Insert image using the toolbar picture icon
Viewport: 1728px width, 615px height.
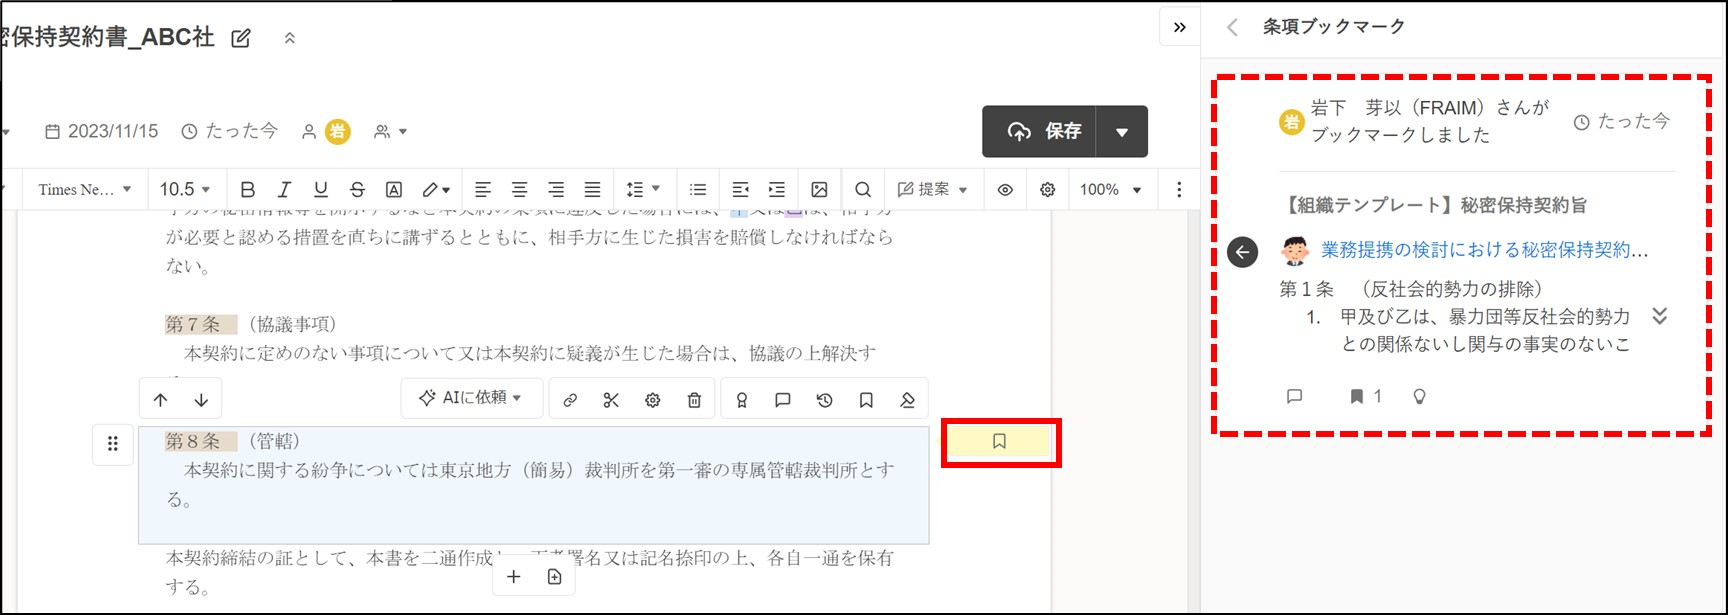(x=819, y=190)
